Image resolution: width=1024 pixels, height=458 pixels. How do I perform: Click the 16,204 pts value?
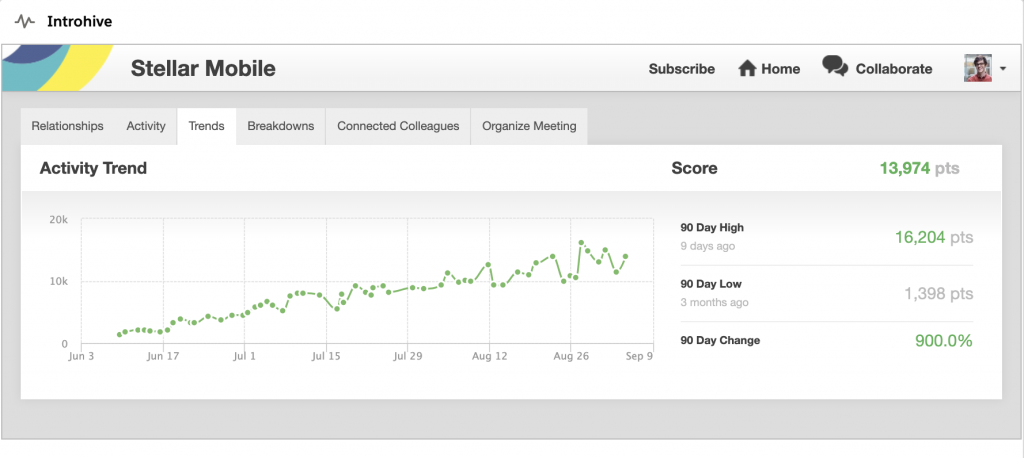pos(934,237)
